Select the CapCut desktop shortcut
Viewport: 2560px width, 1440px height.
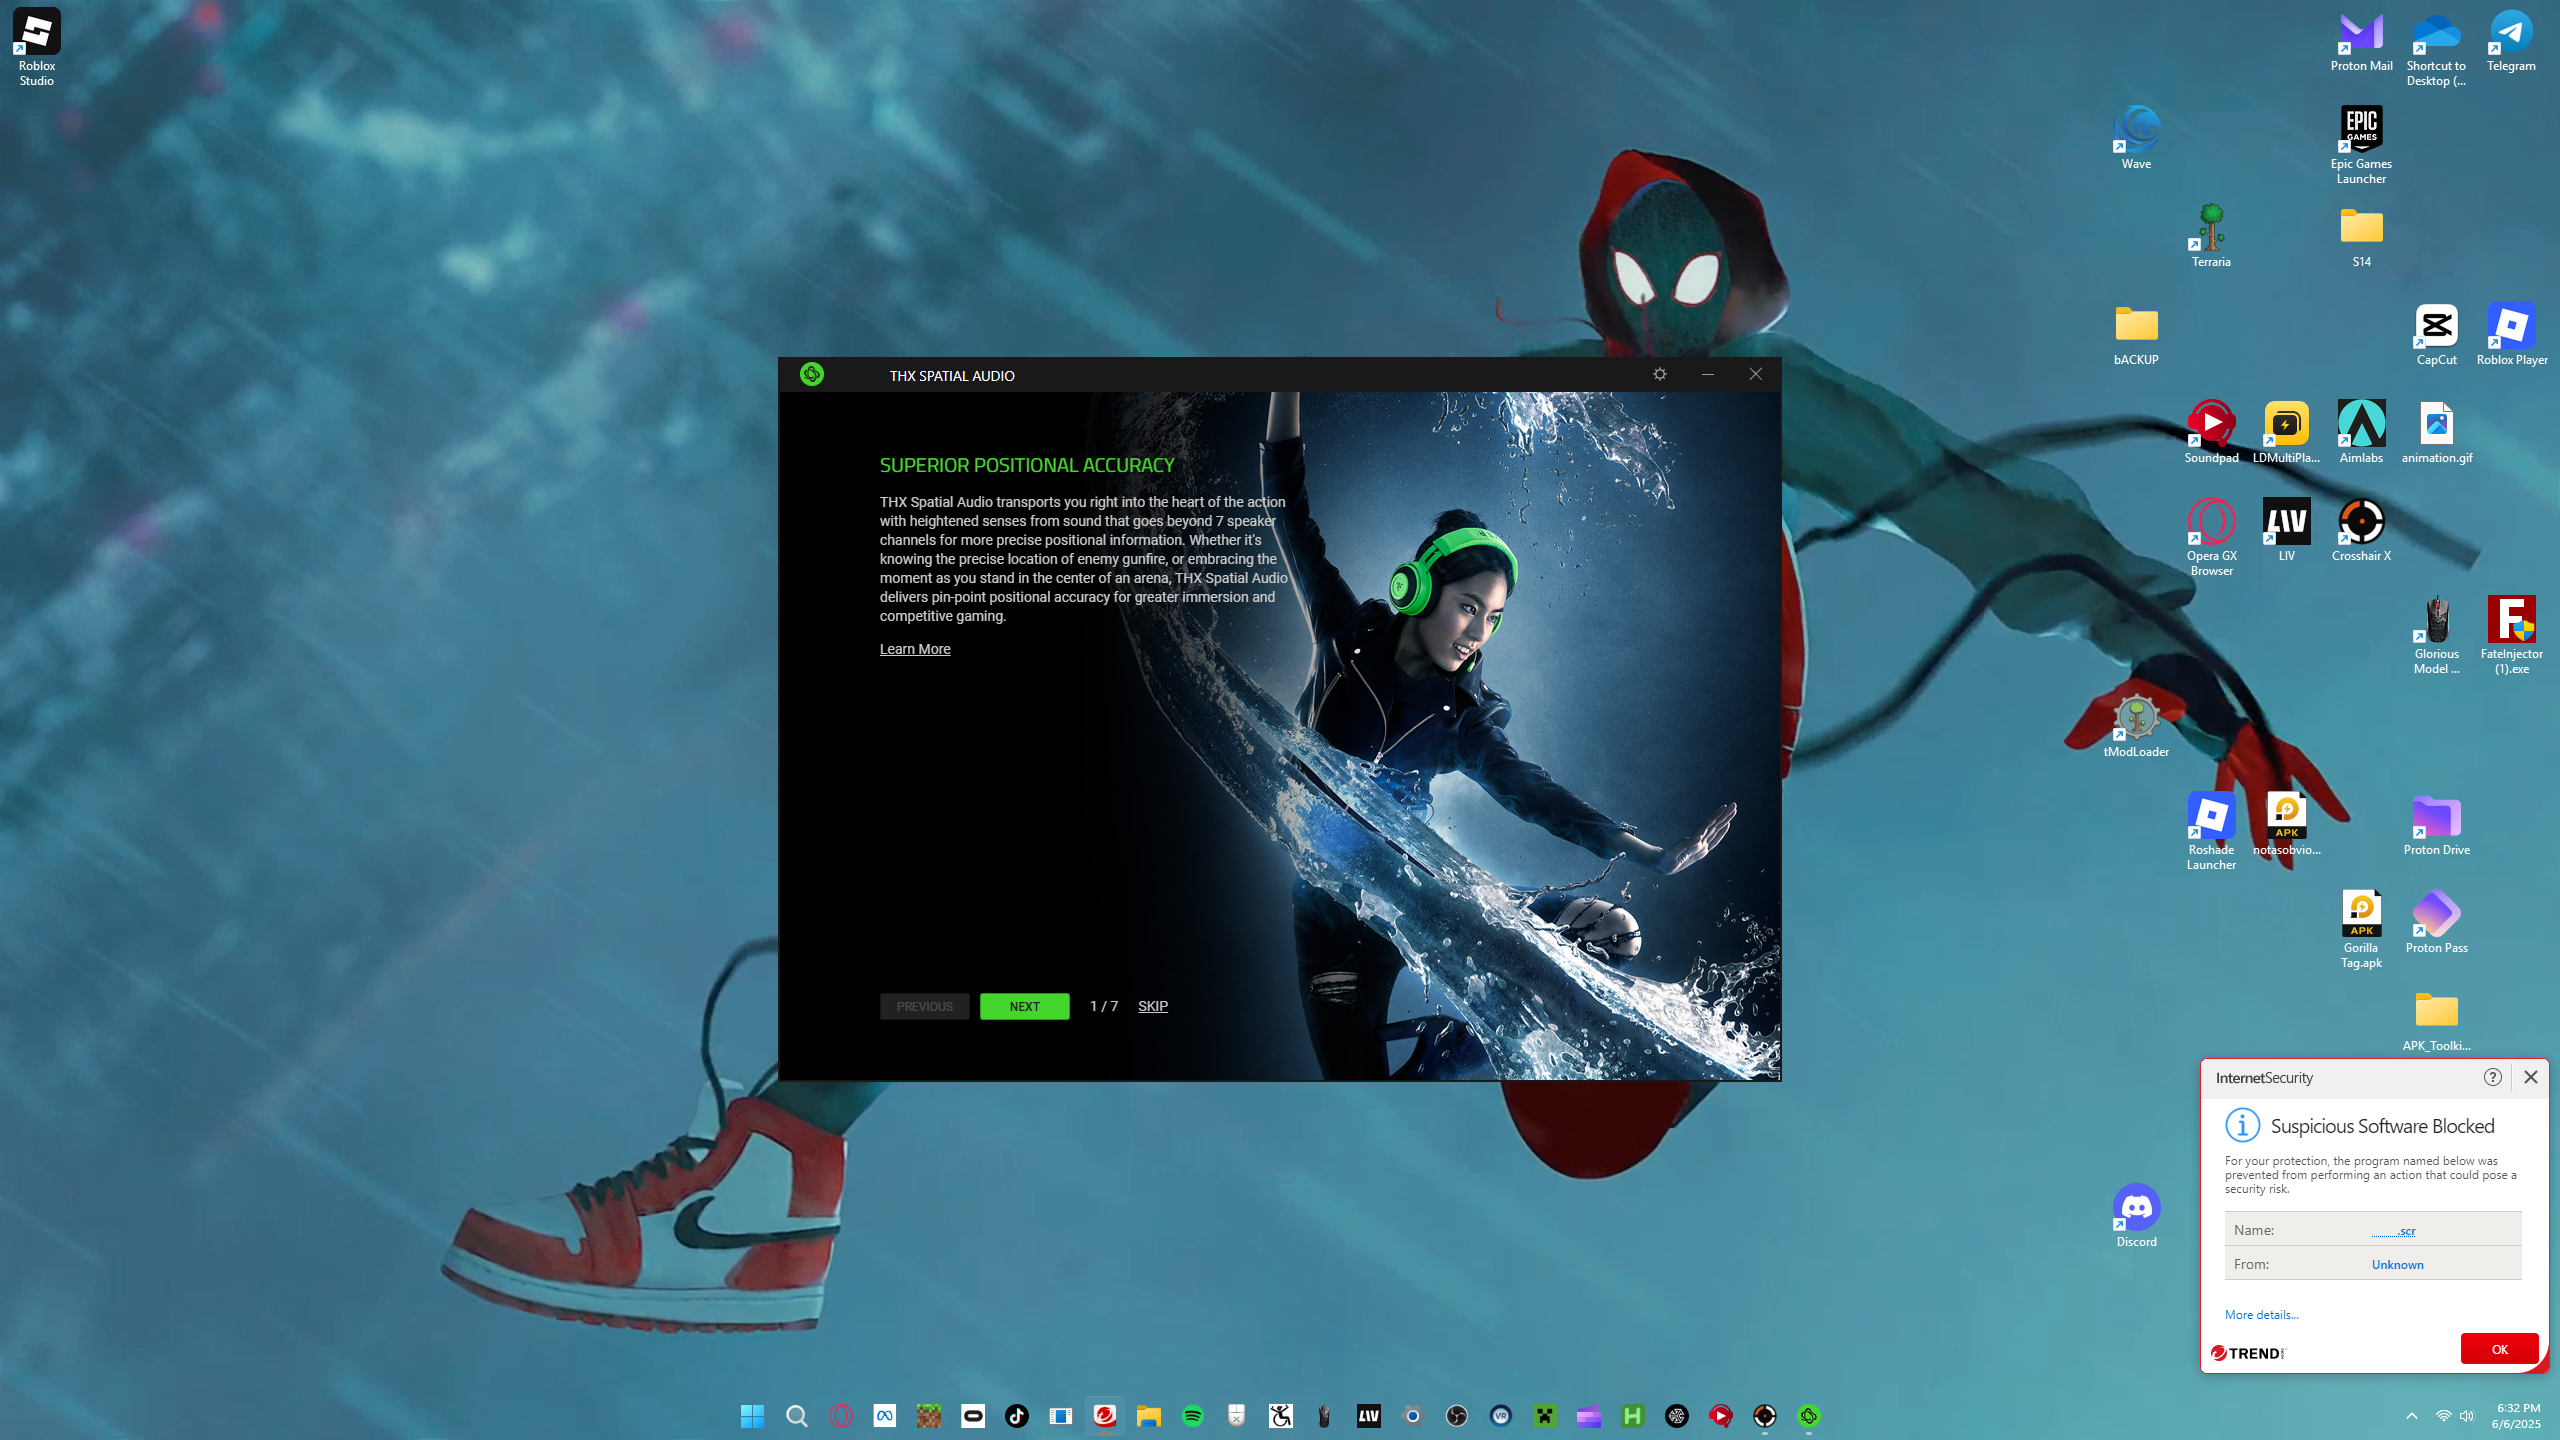pyautogui.click(x=2436, y=334)
